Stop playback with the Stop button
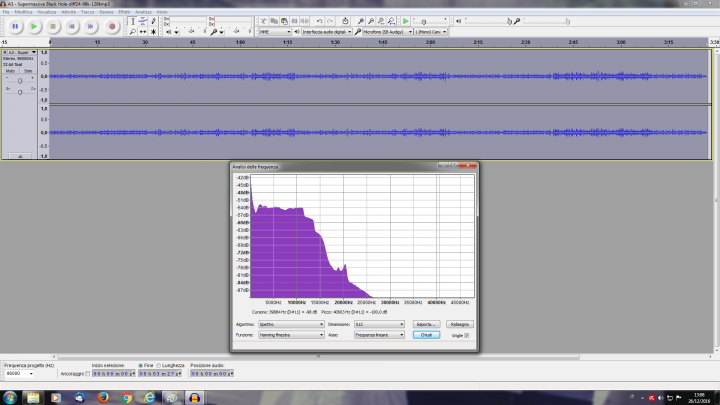The image size is (720, 405). click(x=53, y=27)
